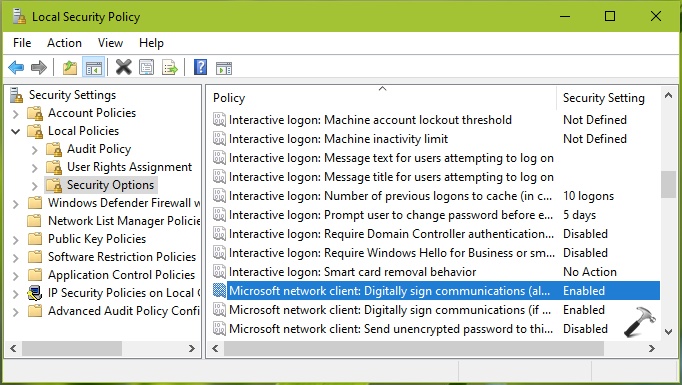Viewport: 682px width, 385px height.
Task: Select Digitally sign communications (always) policy
Action: (x=435, y=291)
